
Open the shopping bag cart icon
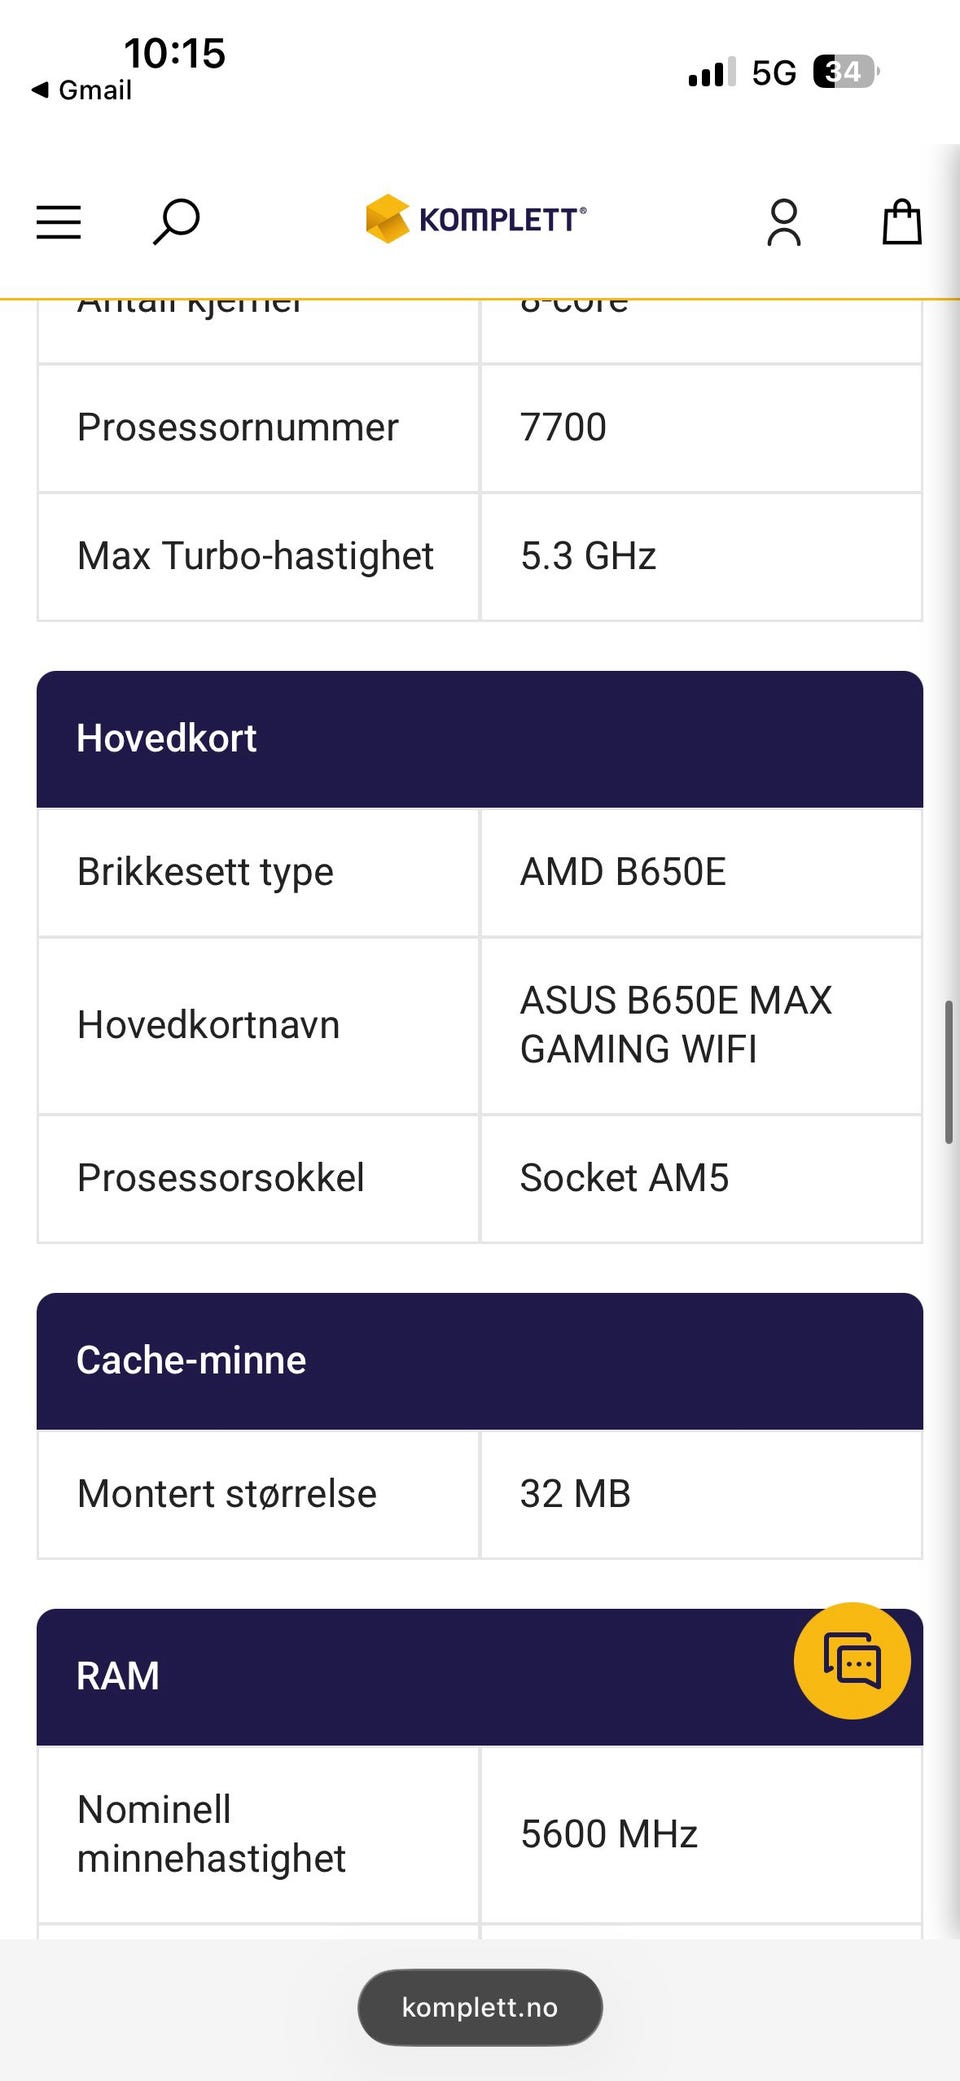[x=902, y=221]
